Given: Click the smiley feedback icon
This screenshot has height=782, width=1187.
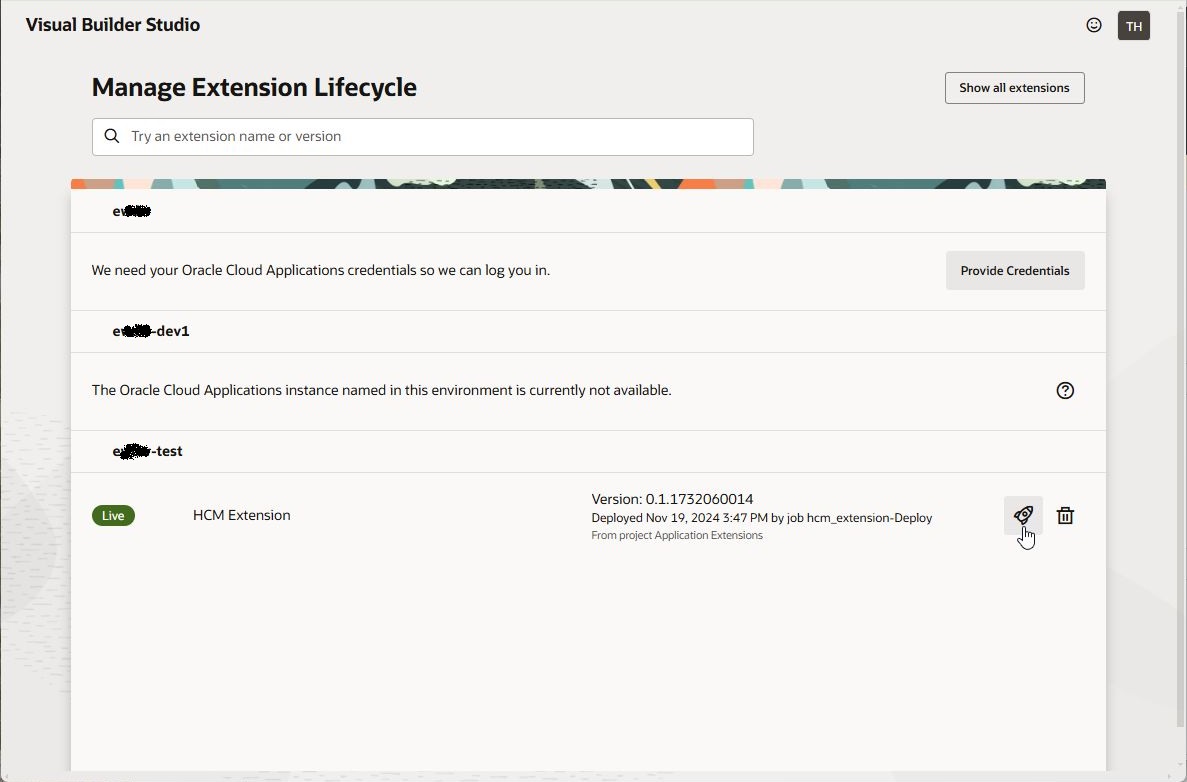Looking at the screenshot, I should click(1094, 25).
